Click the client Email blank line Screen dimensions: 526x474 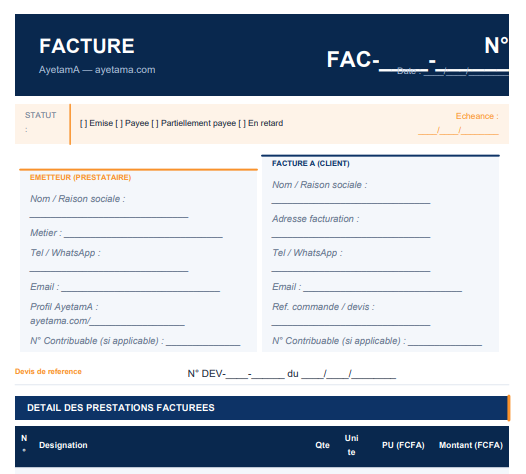point(382,288)
